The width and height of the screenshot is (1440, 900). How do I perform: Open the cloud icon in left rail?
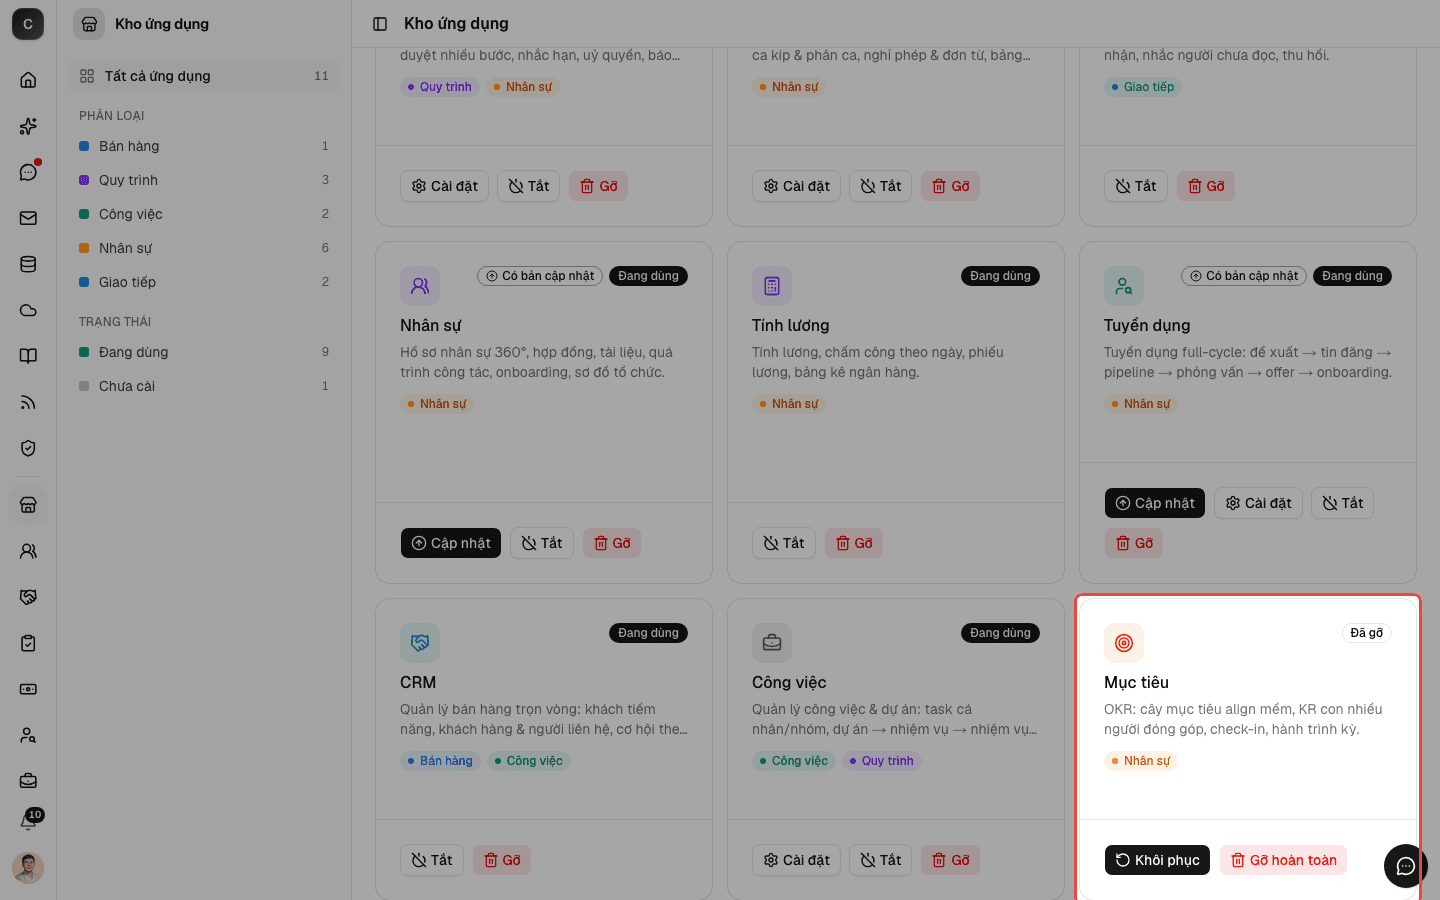[x=28, y=310]
